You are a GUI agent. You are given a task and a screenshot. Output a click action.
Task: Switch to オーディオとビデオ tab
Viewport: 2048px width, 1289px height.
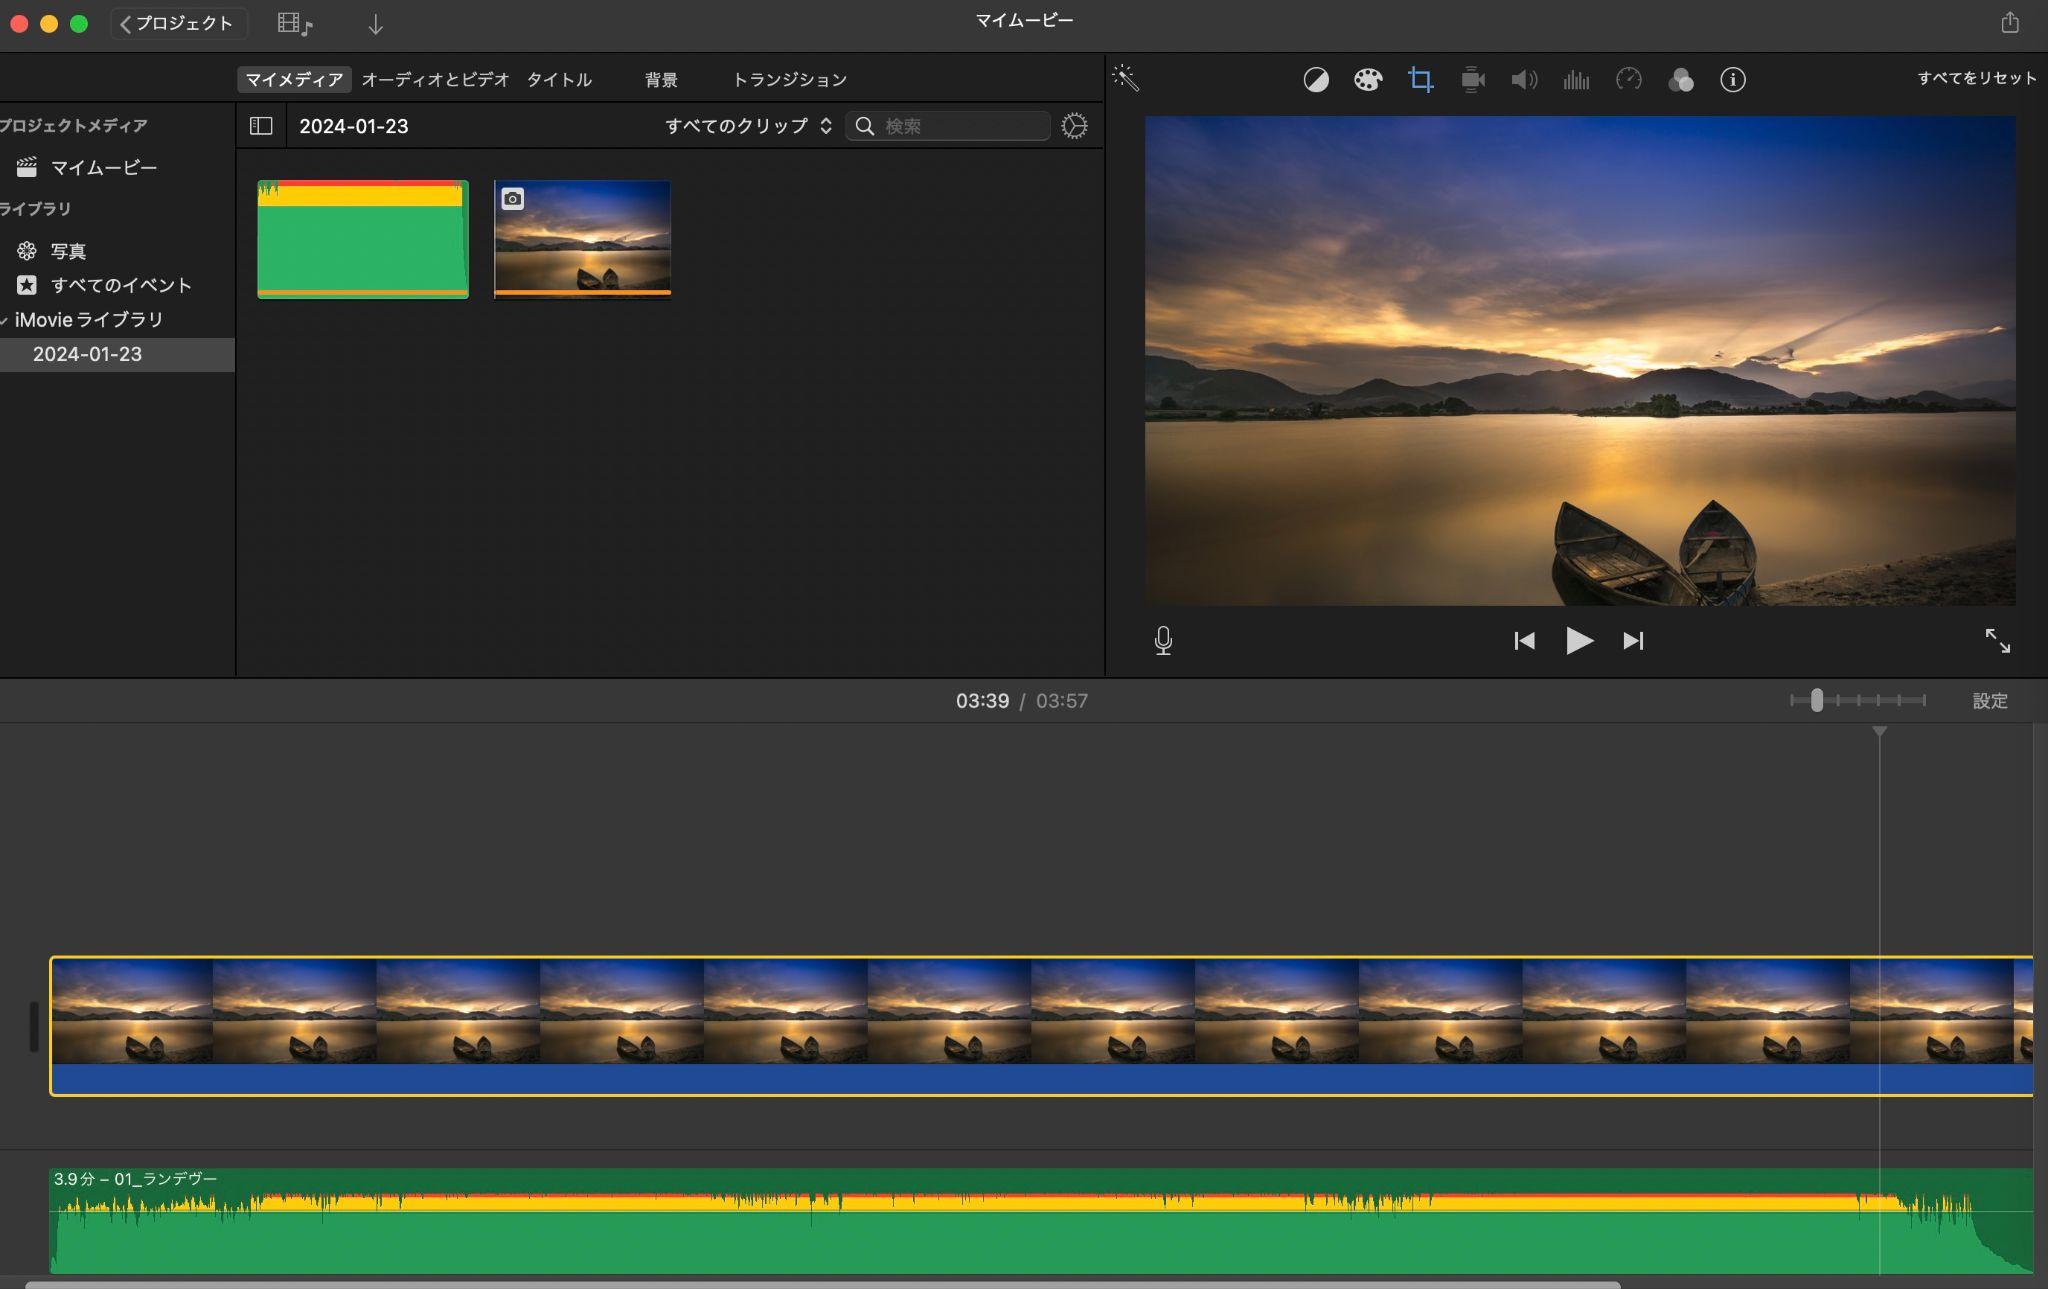[x=435, y=79]
